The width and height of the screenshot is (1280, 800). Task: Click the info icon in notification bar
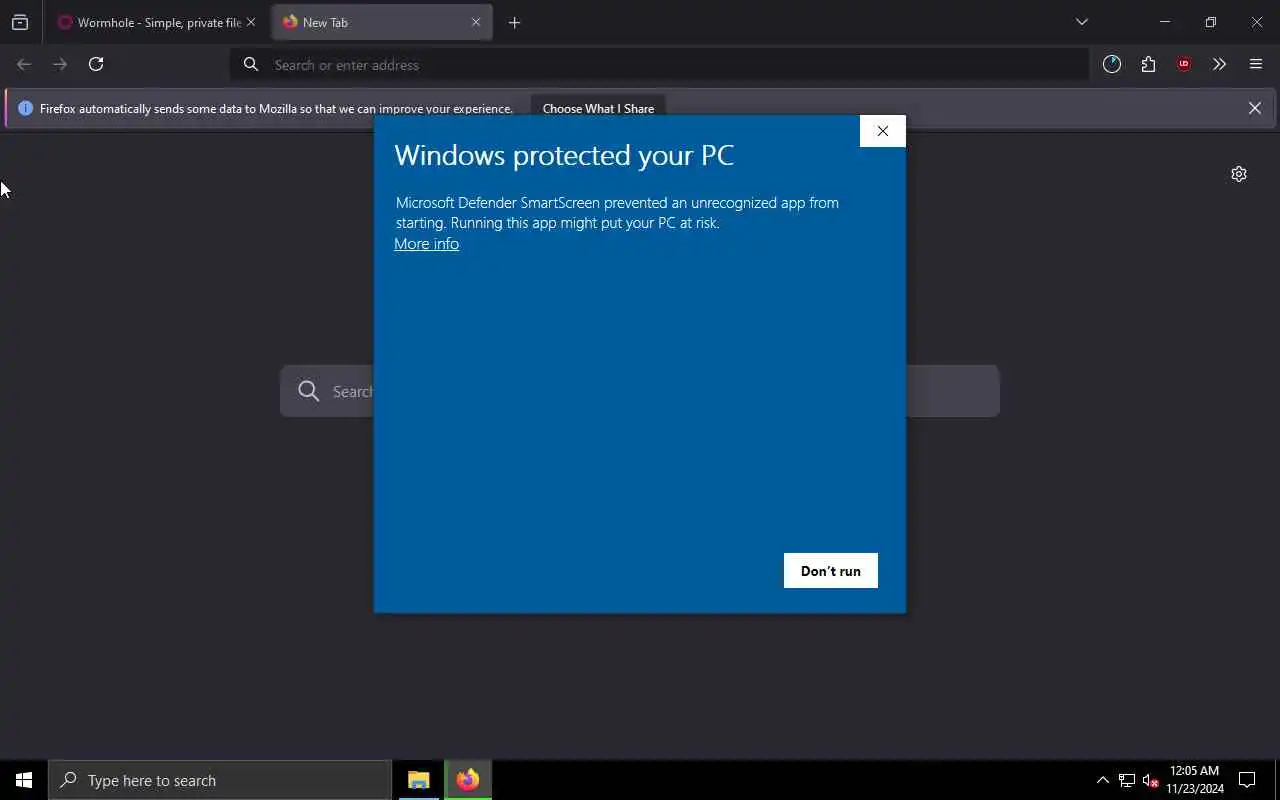(x=25, y=108)
